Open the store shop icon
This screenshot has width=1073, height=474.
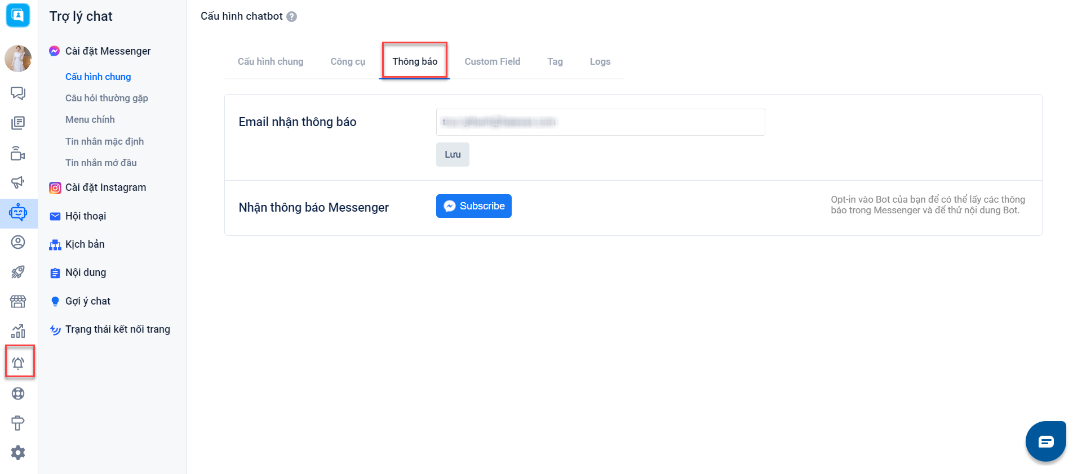coord(18,302)
